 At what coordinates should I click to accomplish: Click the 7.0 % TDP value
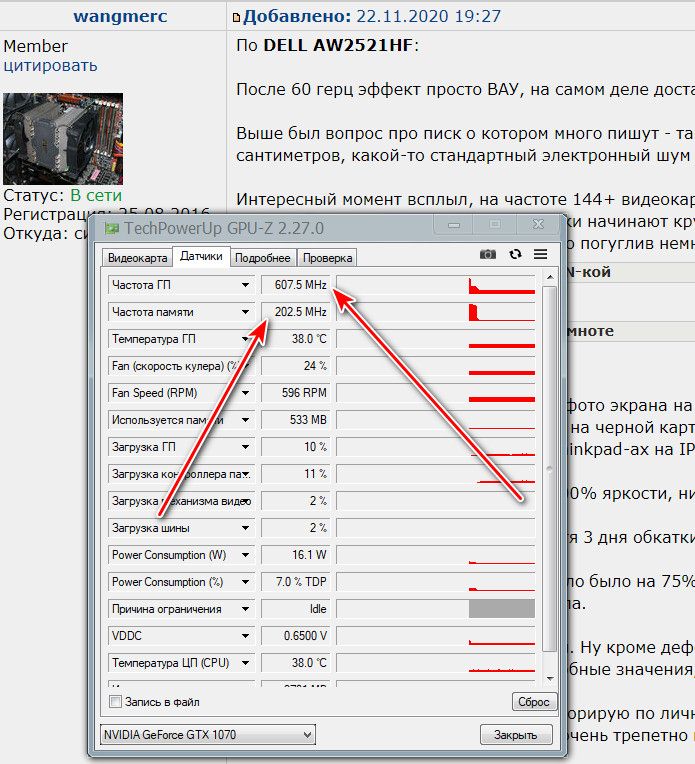coord(296,582)
